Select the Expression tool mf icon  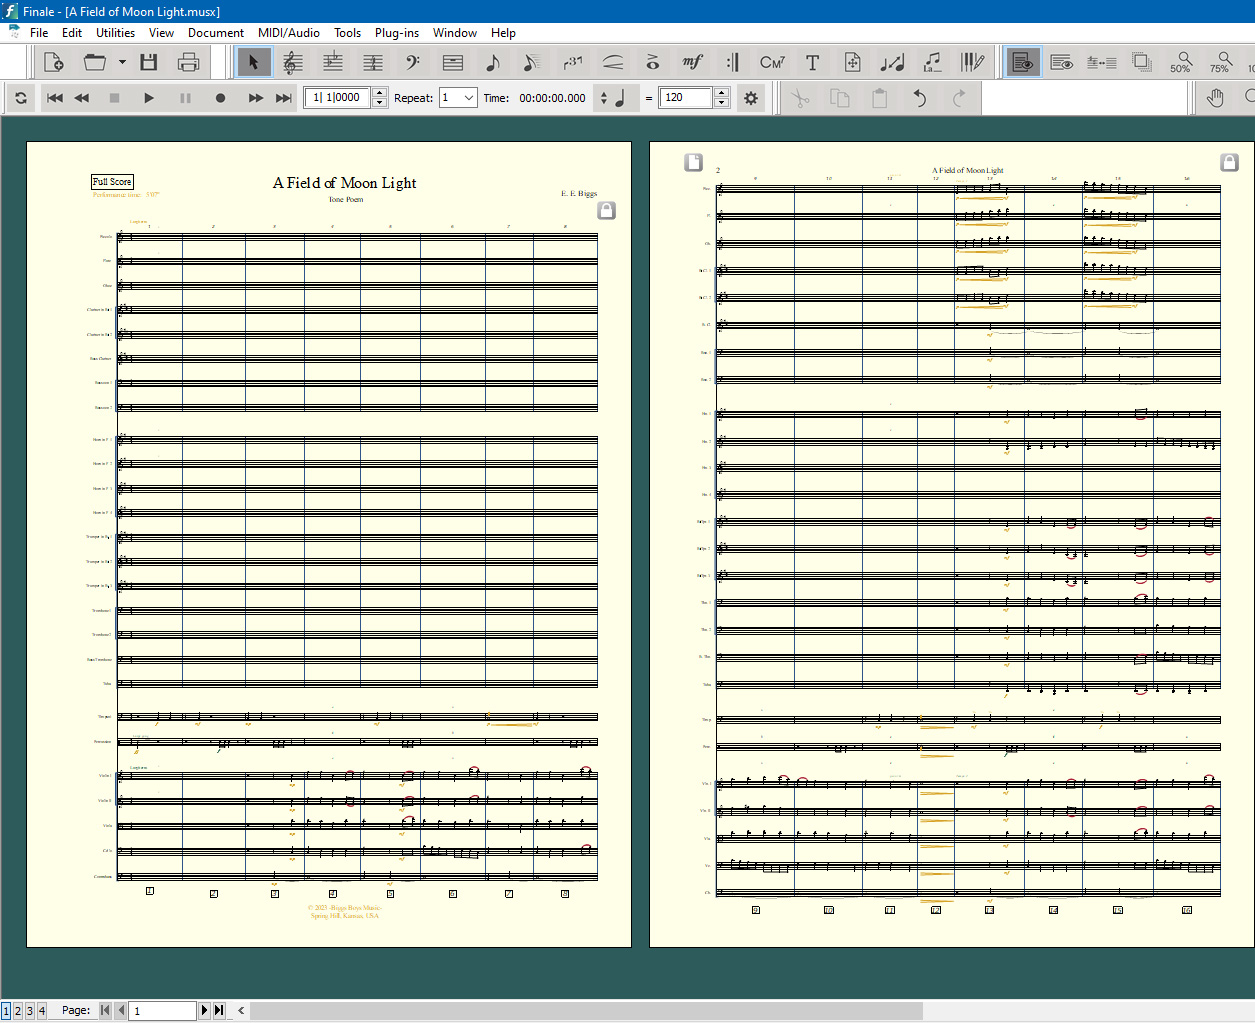(x=692, y=63)
